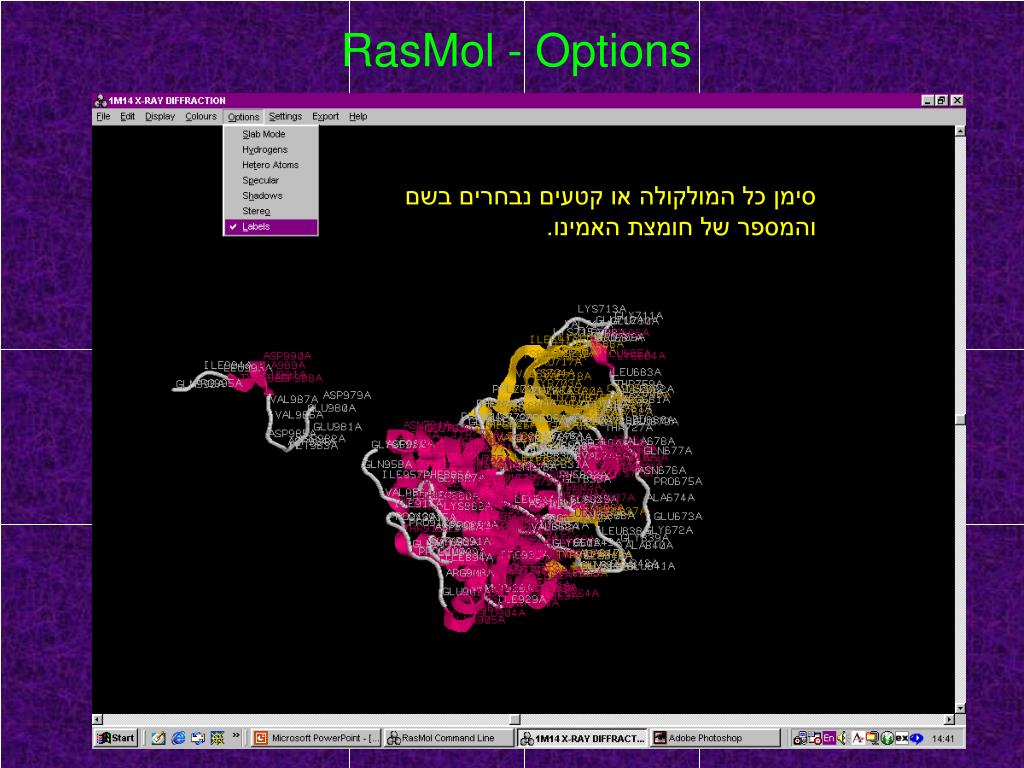Toggle Shadows option
1024x768 pixels.
pos(271,195)
